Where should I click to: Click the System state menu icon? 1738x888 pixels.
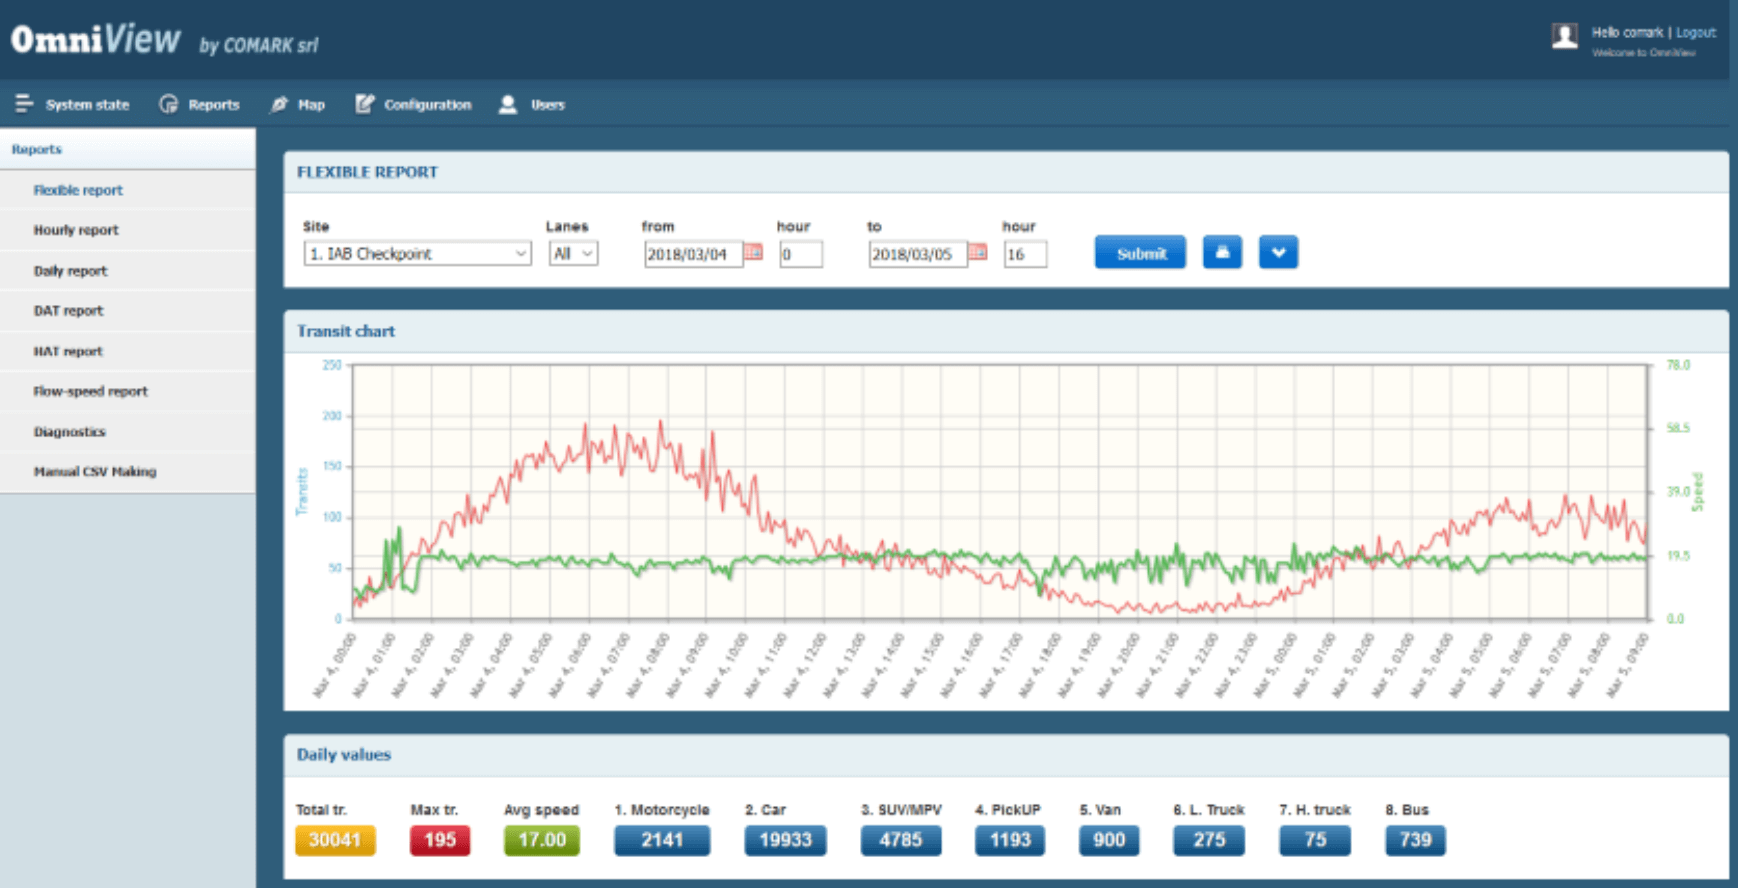tap(24, 104)
